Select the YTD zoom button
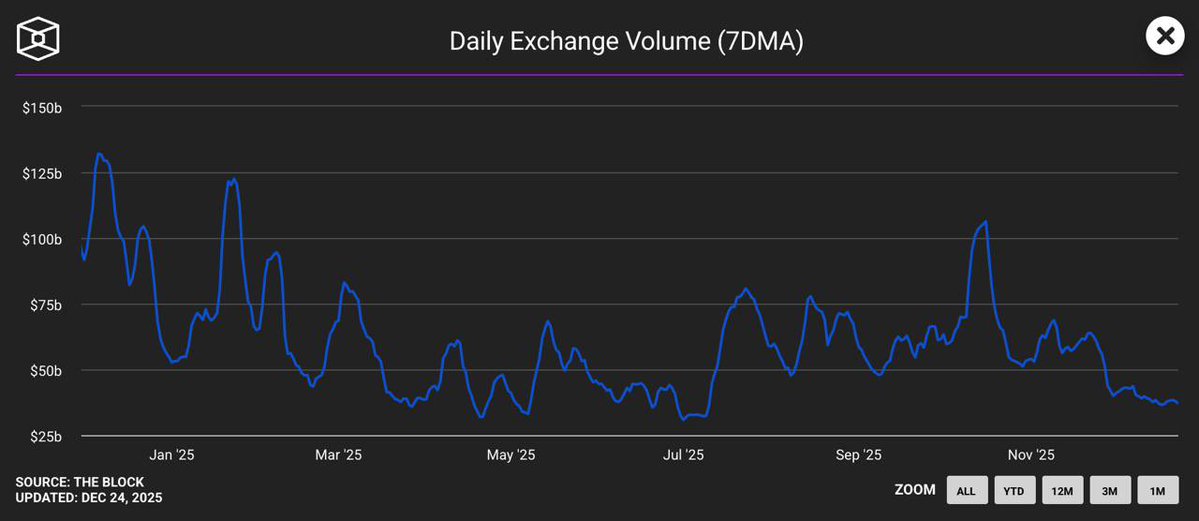Viewport: 1199px width, 521px height. coord(1014,490)
